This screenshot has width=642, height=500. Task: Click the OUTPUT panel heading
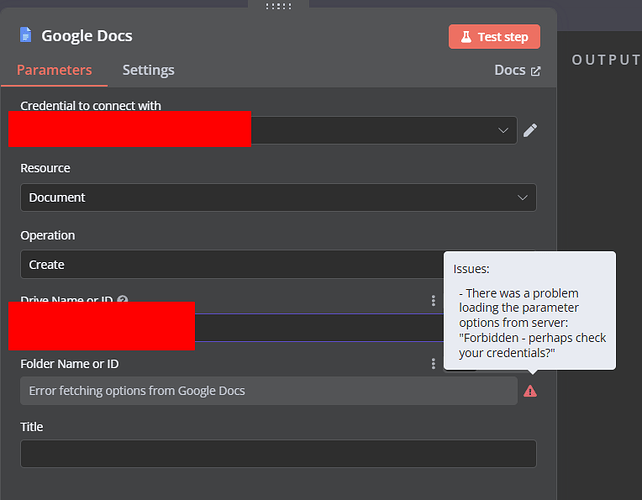pos(606,60)
